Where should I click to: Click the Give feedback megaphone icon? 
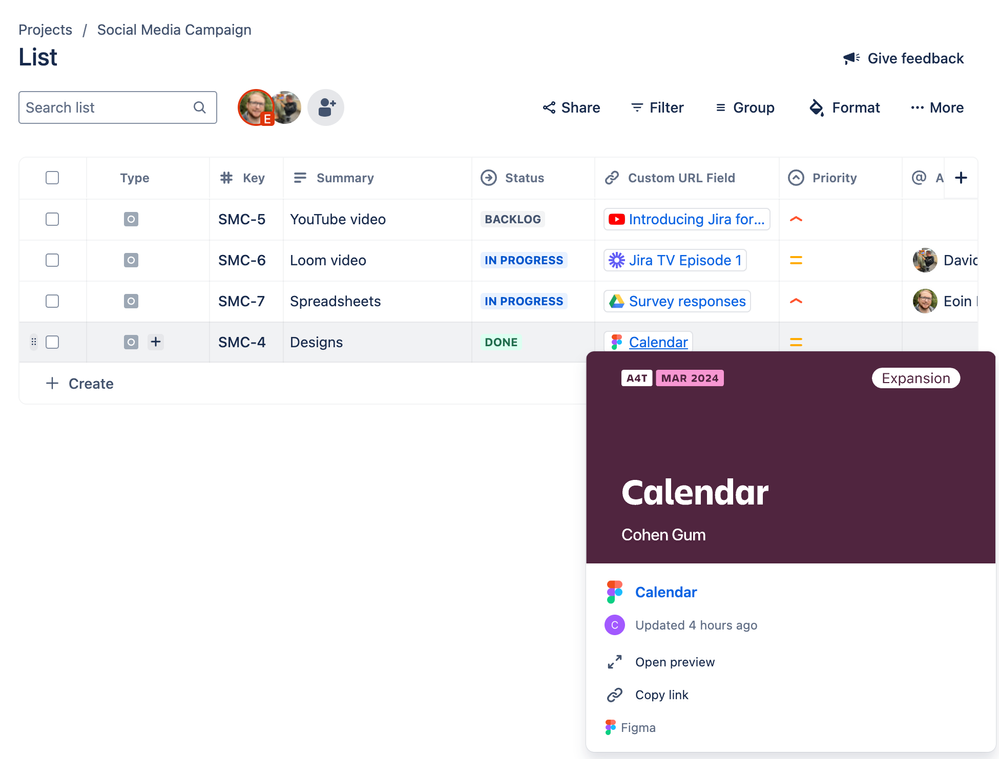[851, 59]
